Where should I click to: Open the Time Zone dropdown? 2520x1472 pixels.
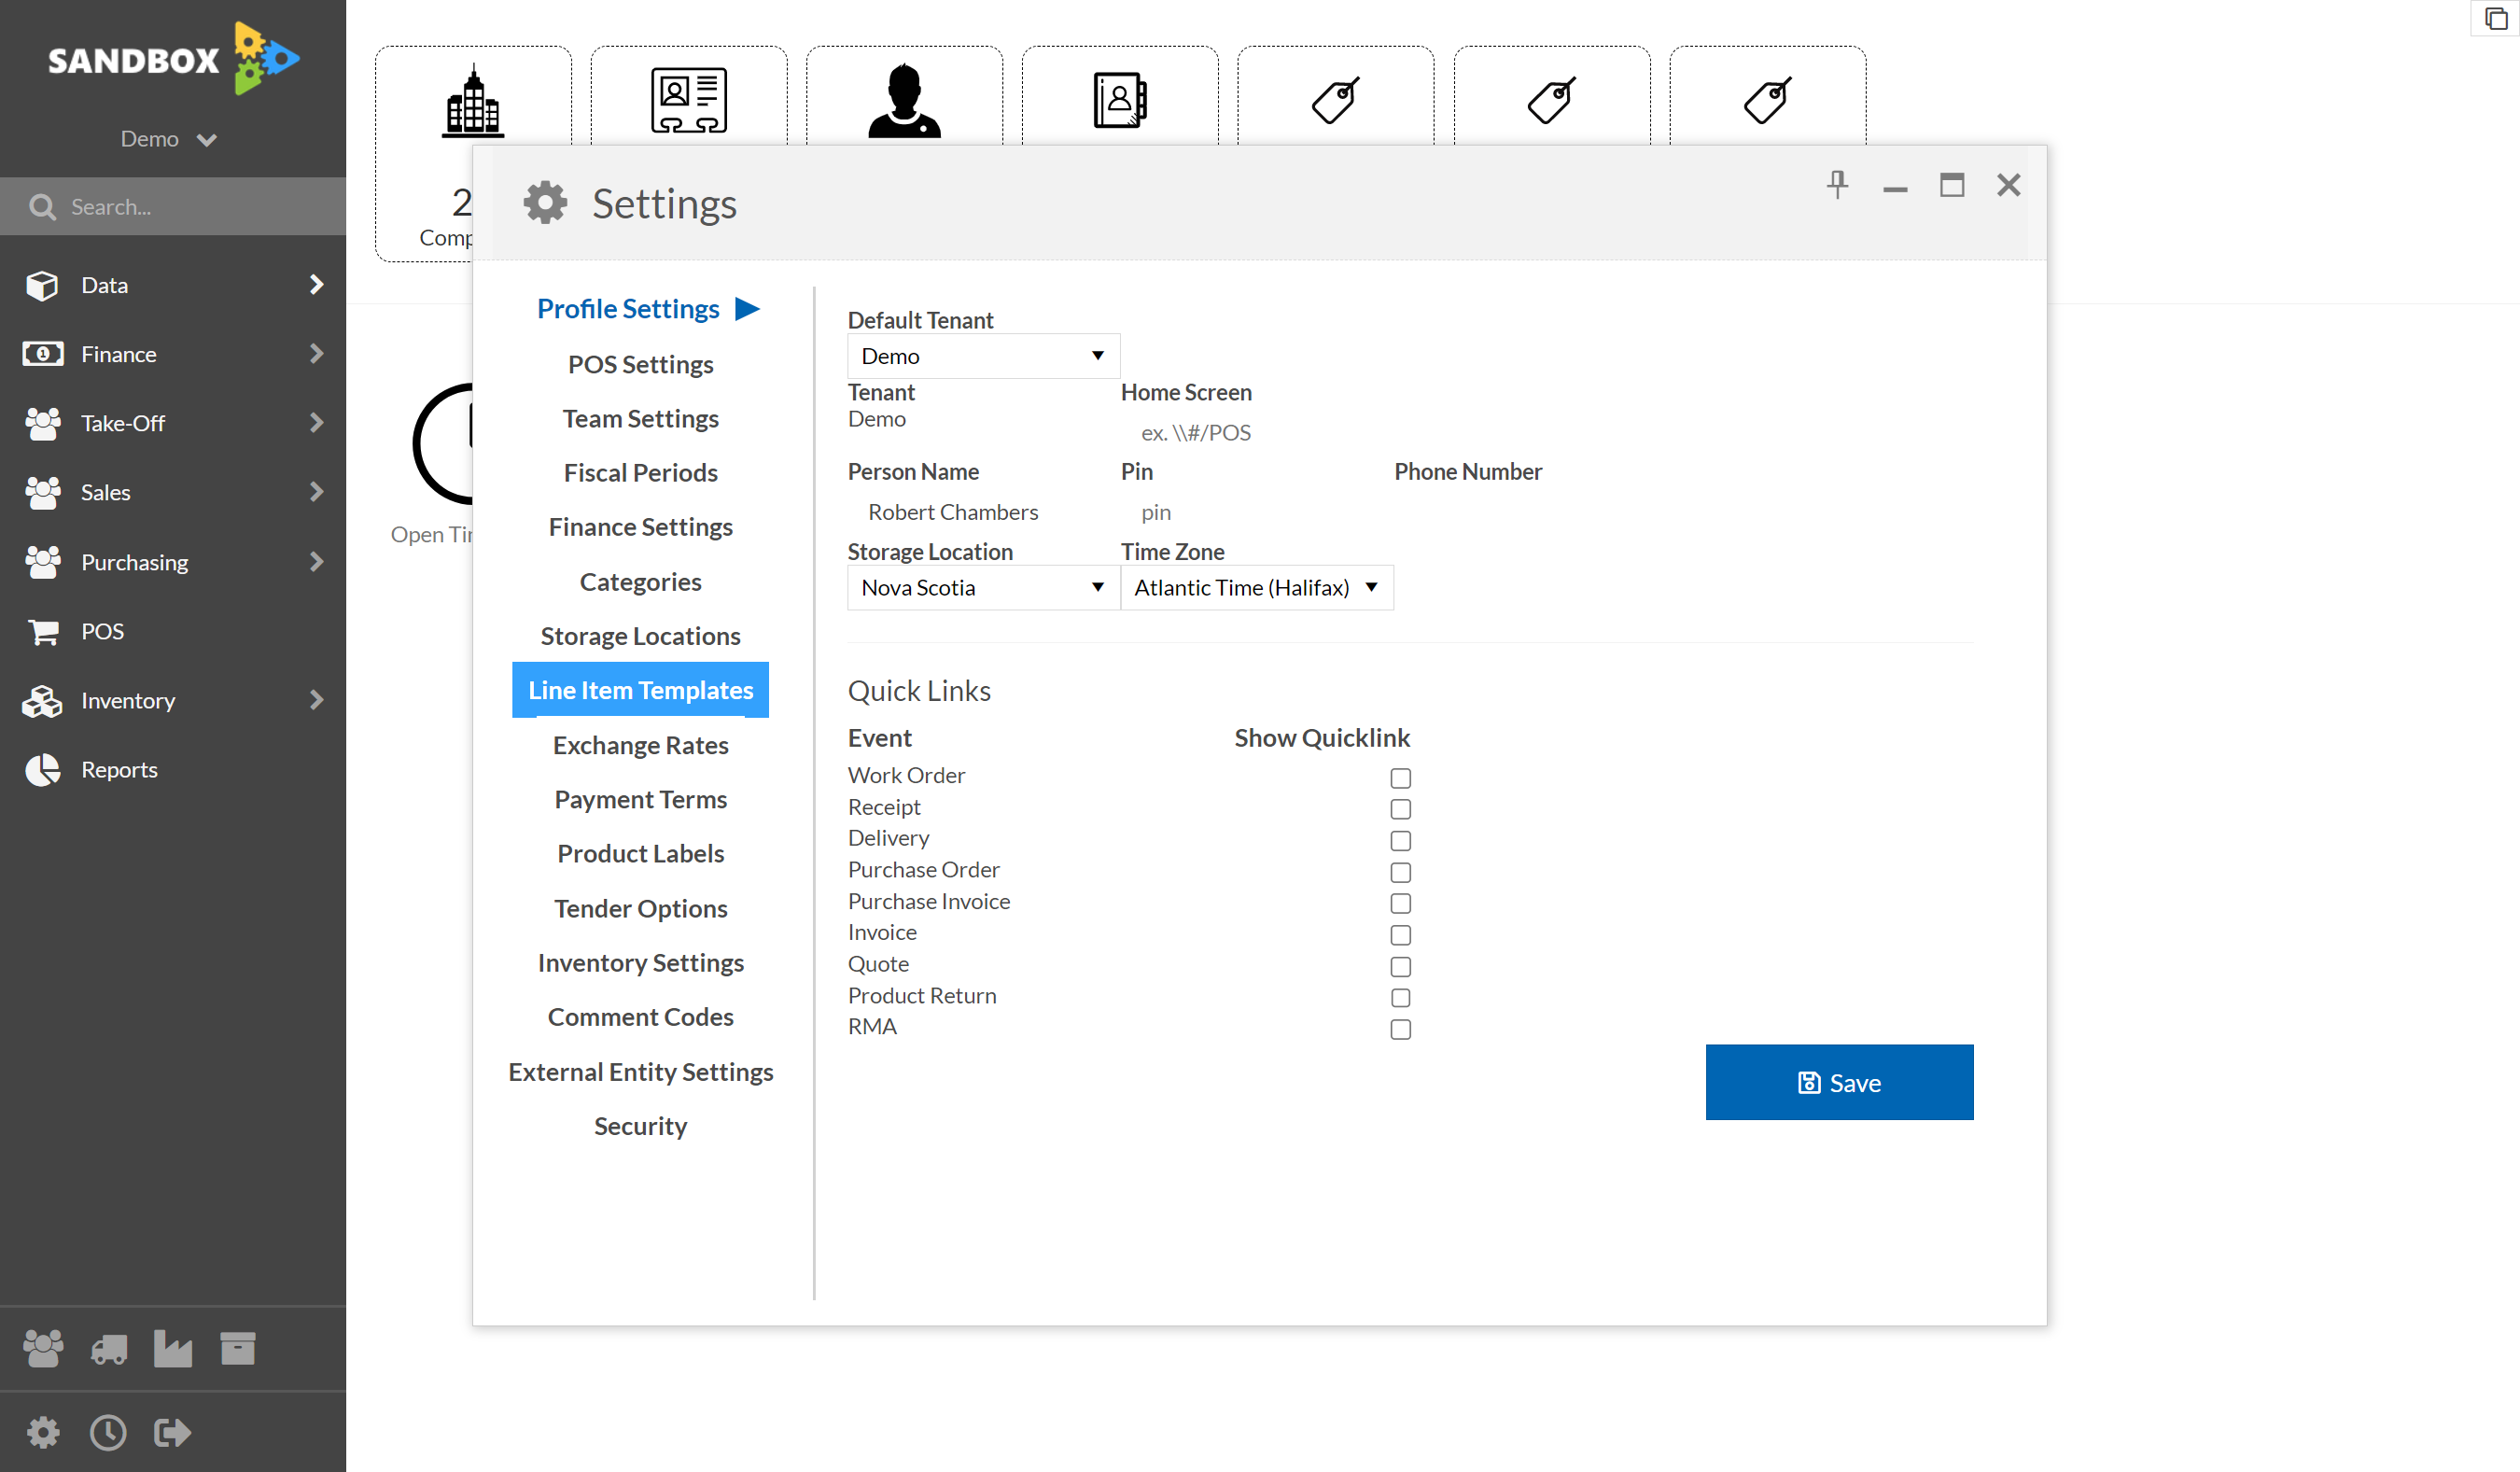tap(1256, 588)
